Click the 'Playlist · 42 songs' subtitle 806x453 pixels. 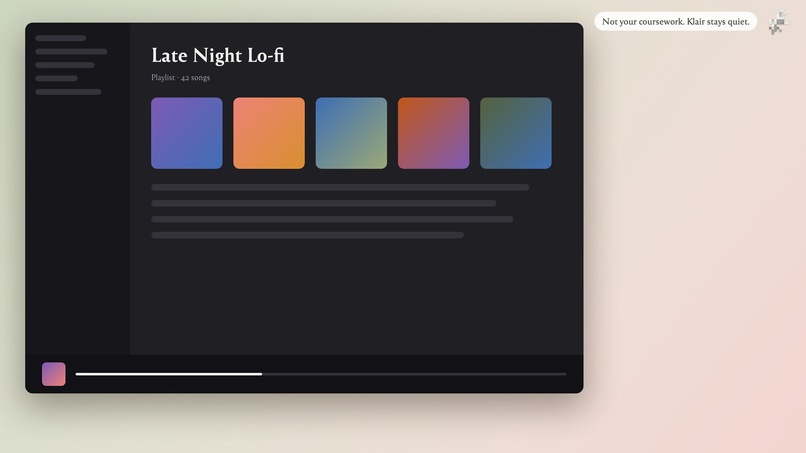(x=180, y=78)
